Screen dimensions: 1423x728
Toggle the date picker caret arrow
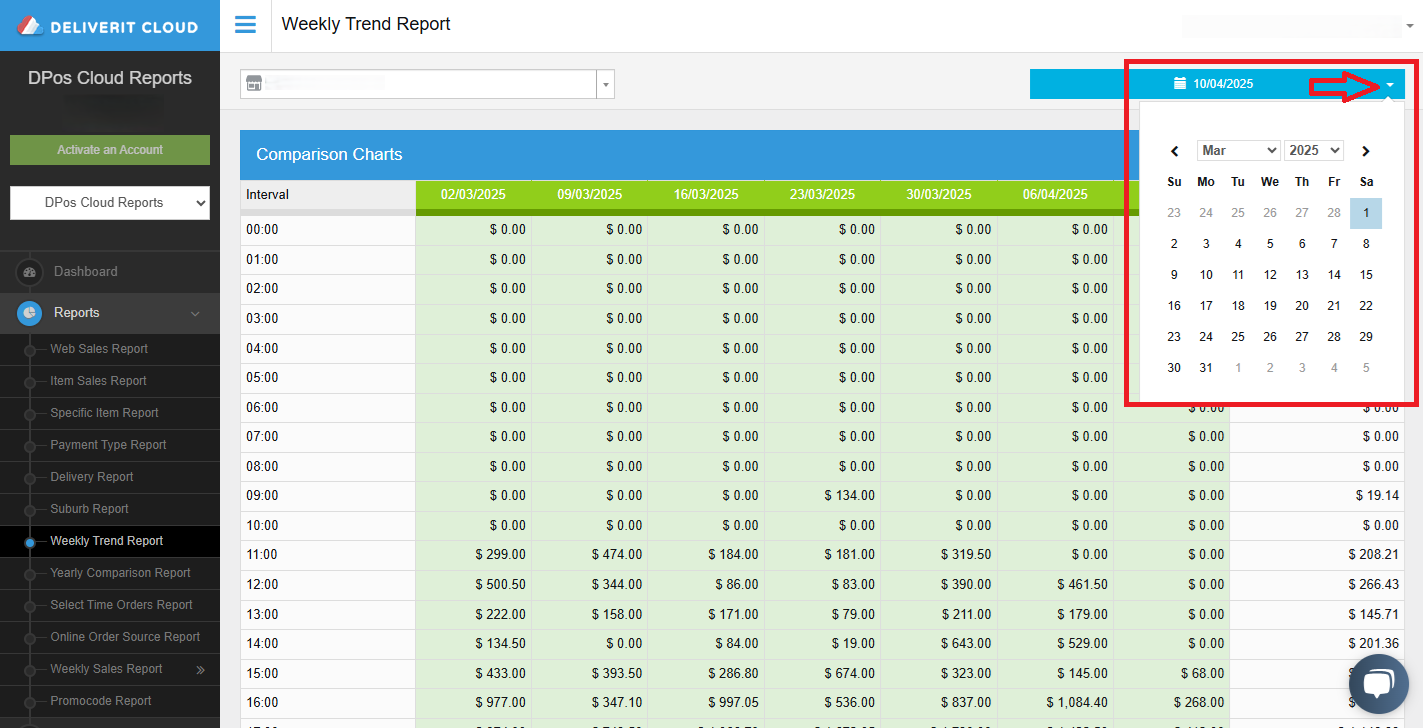pyautogui.click(x=1390, y=85)
